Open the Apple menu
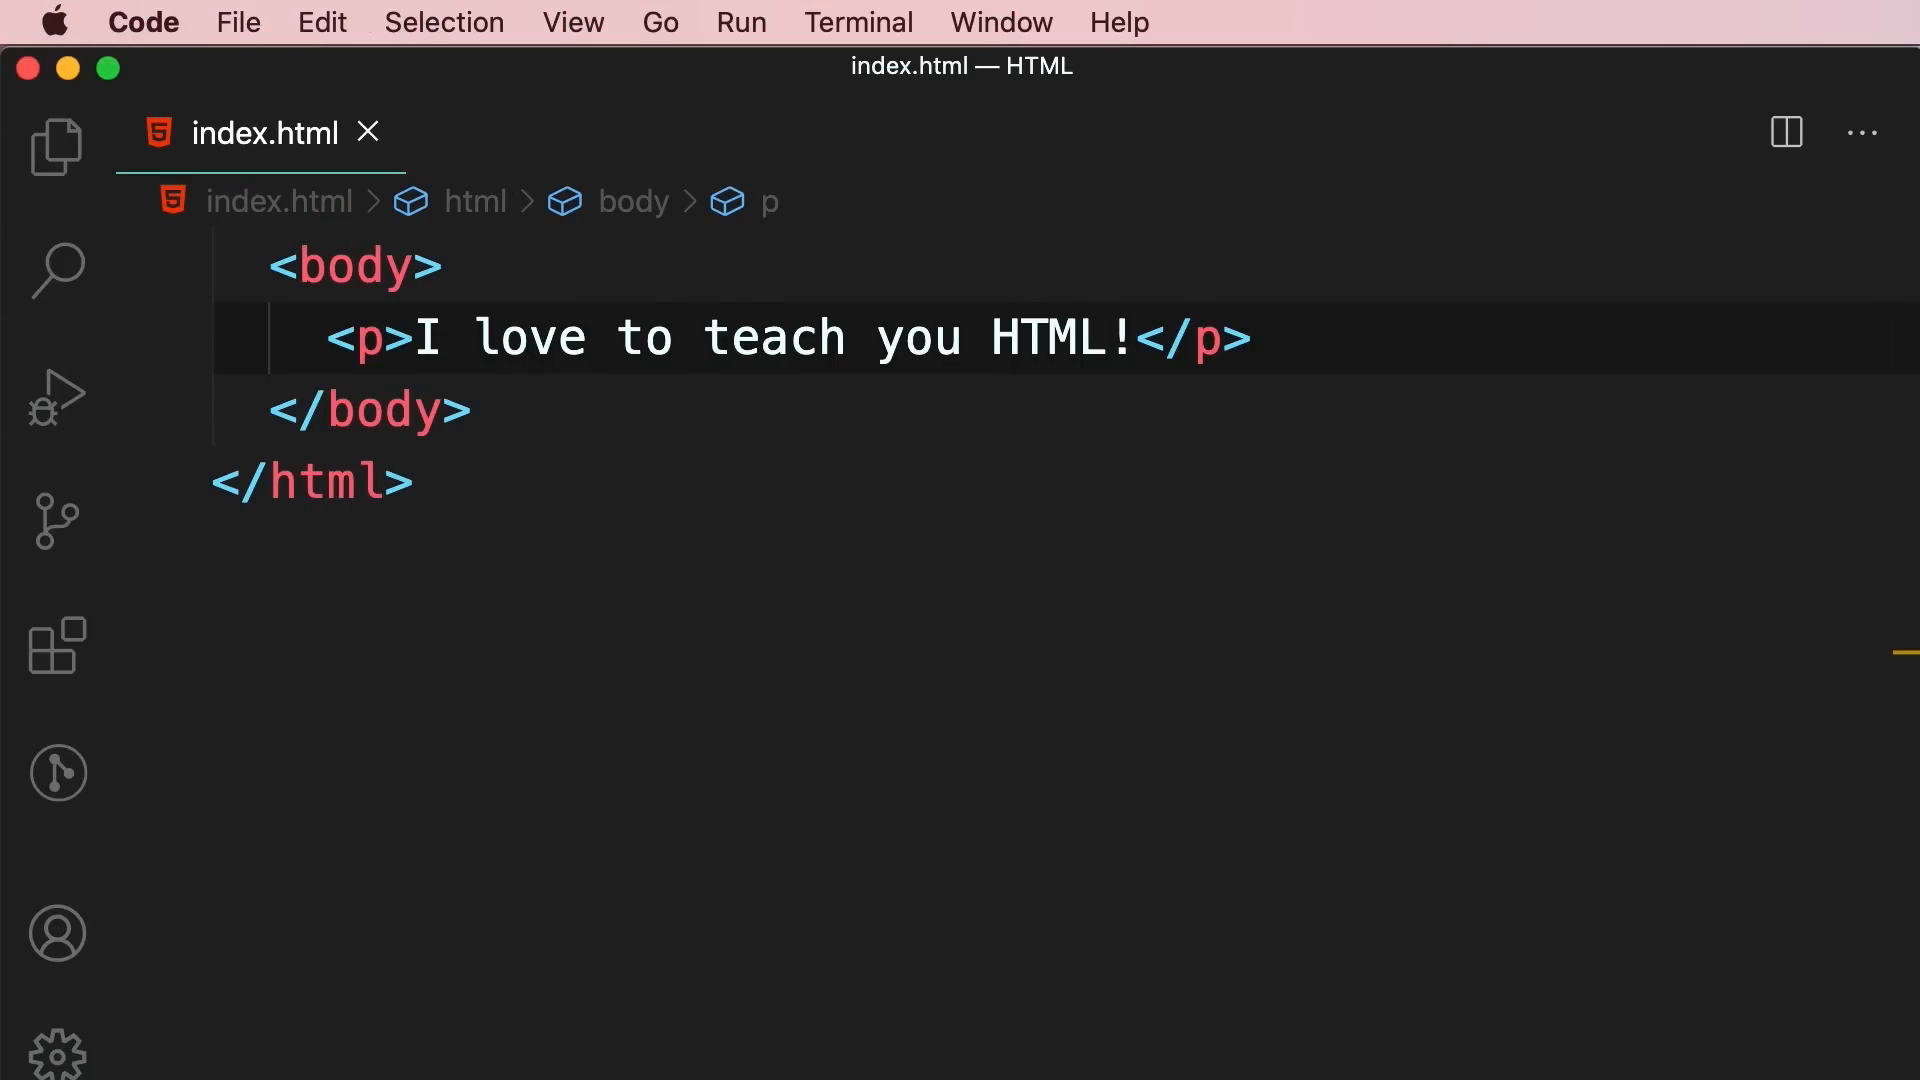The height and width of the screenshot is (1080, 1920). pos(55,22)
